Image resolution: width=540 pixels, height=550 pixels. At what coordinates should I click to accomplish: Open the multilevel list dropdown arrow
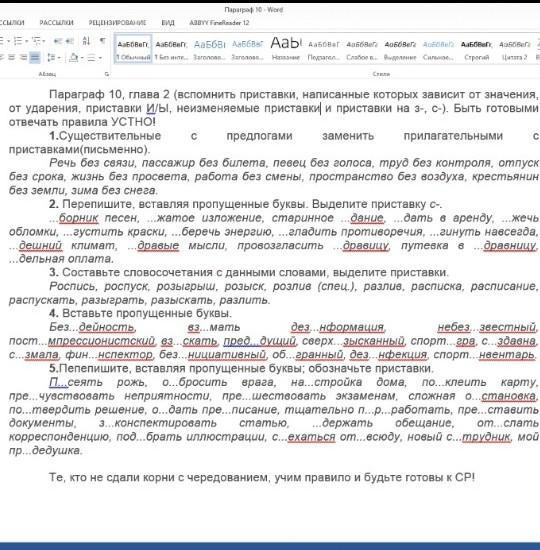44,41
